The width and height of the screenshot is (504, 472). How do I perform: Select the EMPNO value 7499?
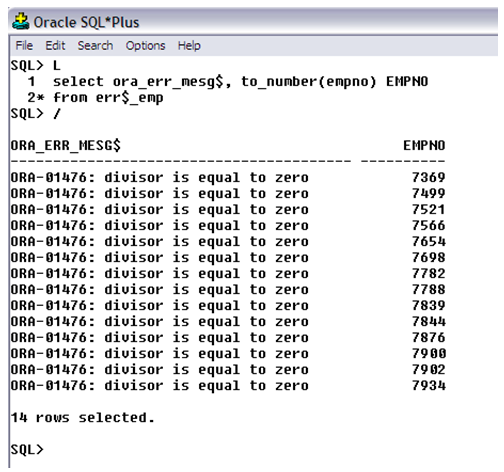click(x=428, y=193)
